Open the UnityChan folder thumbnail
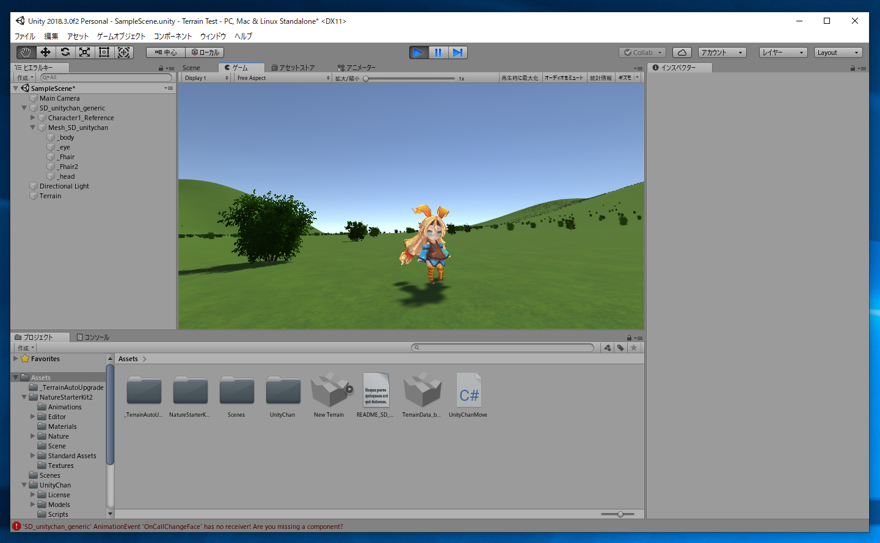Viewport: 880px width, 543px height. 282,395
